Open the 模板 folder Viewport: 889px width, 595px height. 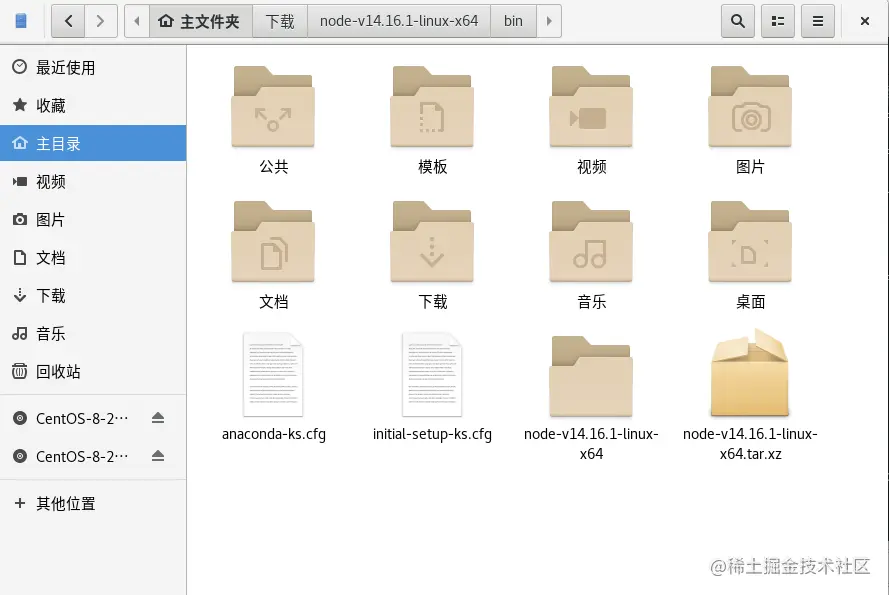point(432,107)
